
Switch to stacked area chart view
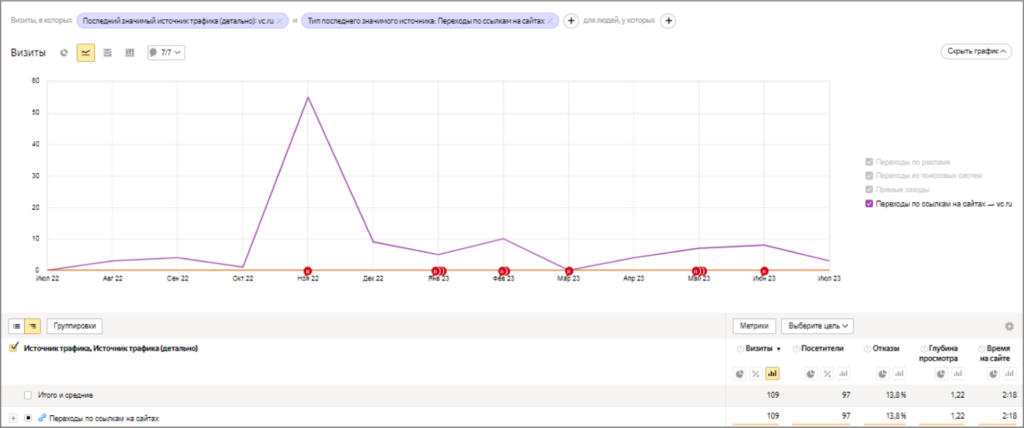point(107,52)
